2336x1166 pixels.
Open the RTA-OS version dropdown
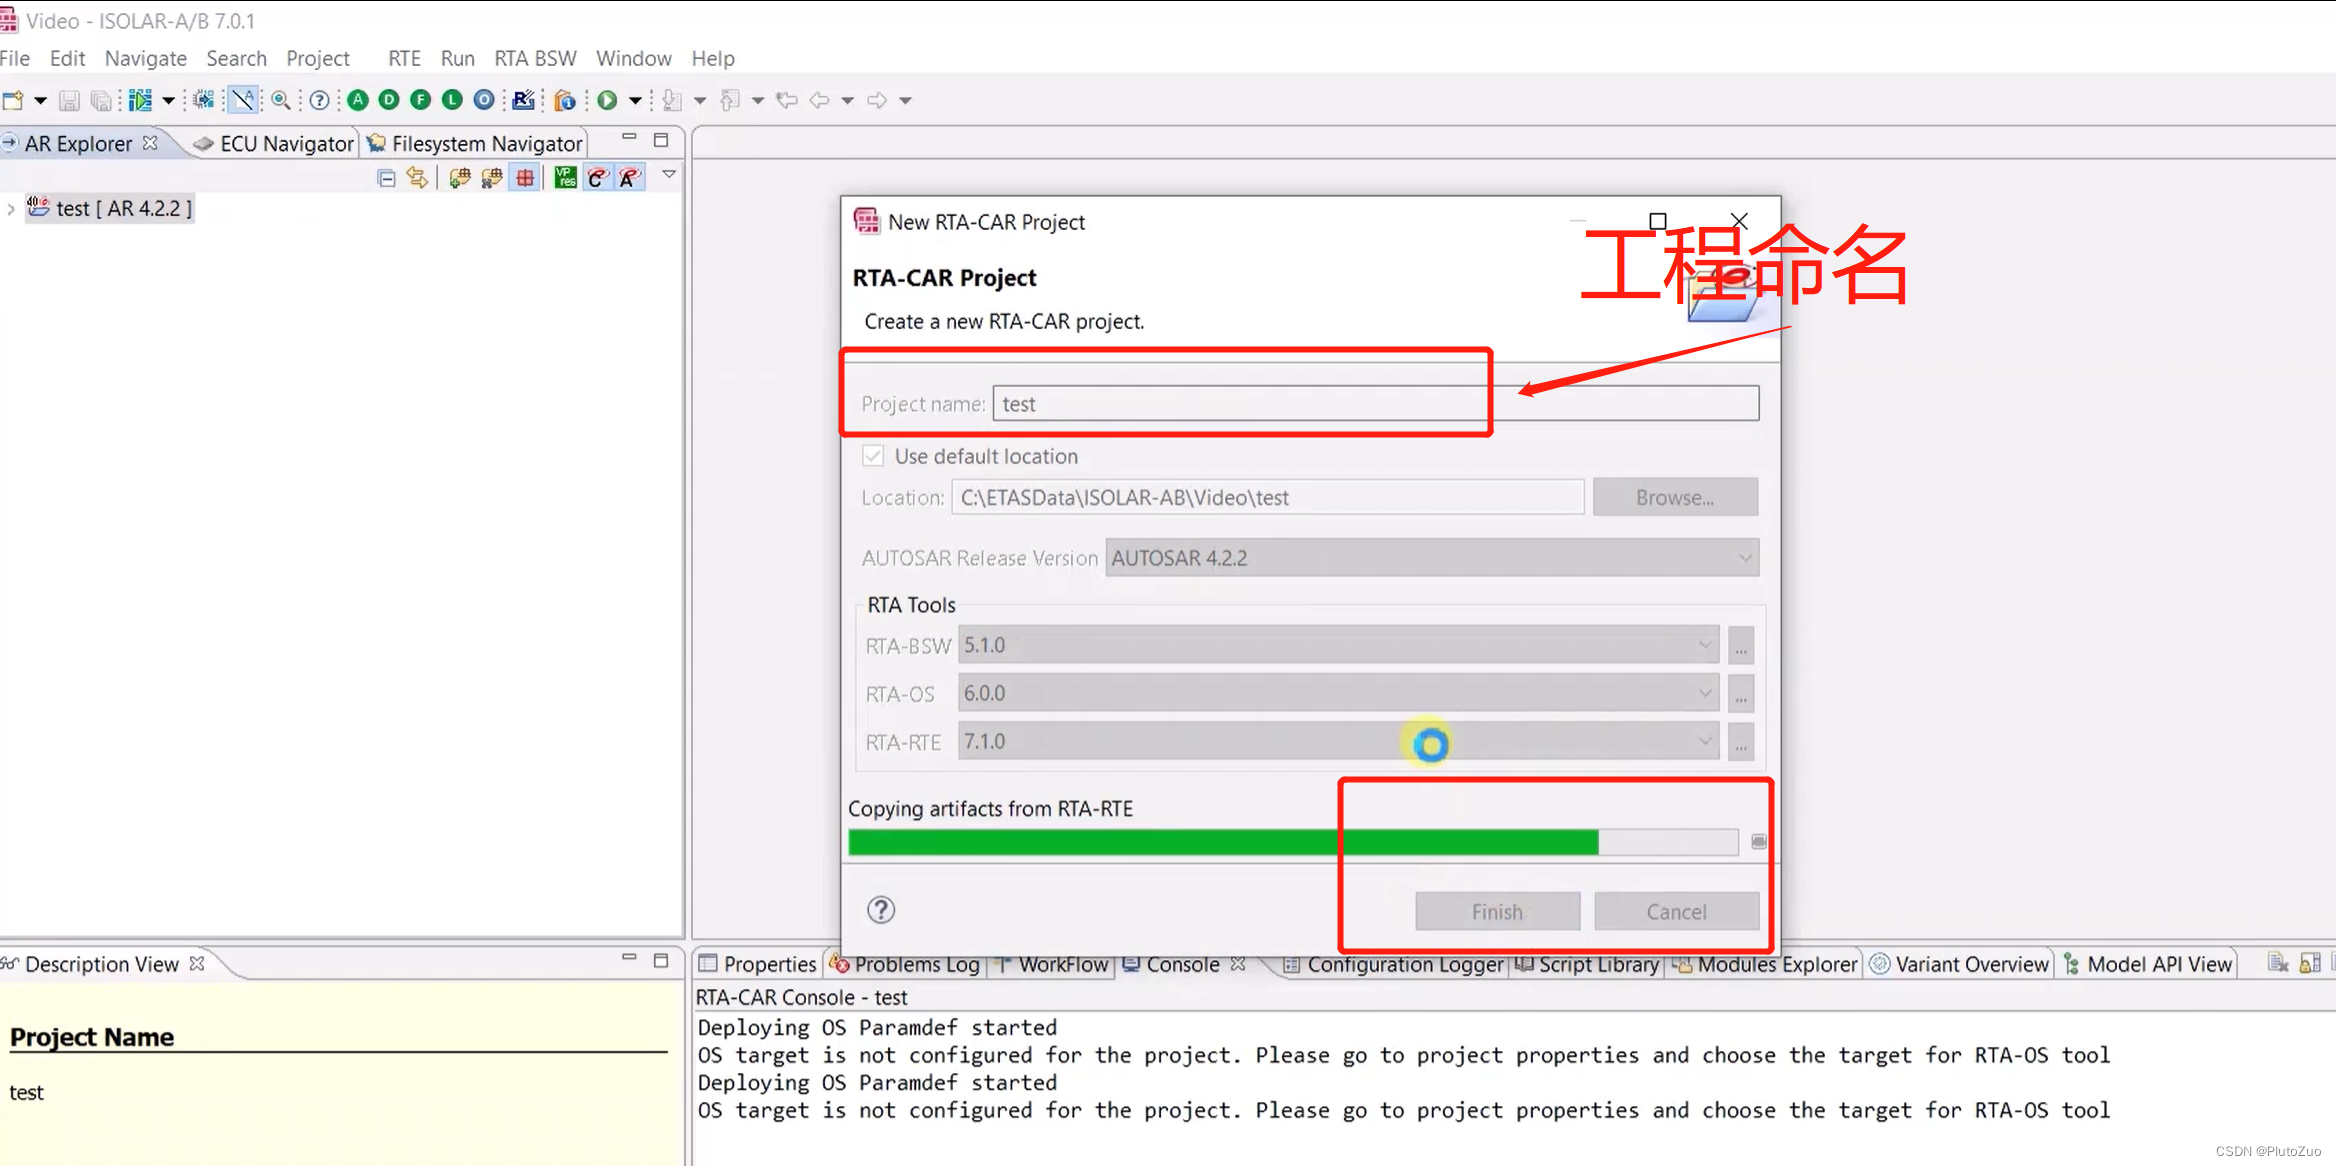point(1338,693)
